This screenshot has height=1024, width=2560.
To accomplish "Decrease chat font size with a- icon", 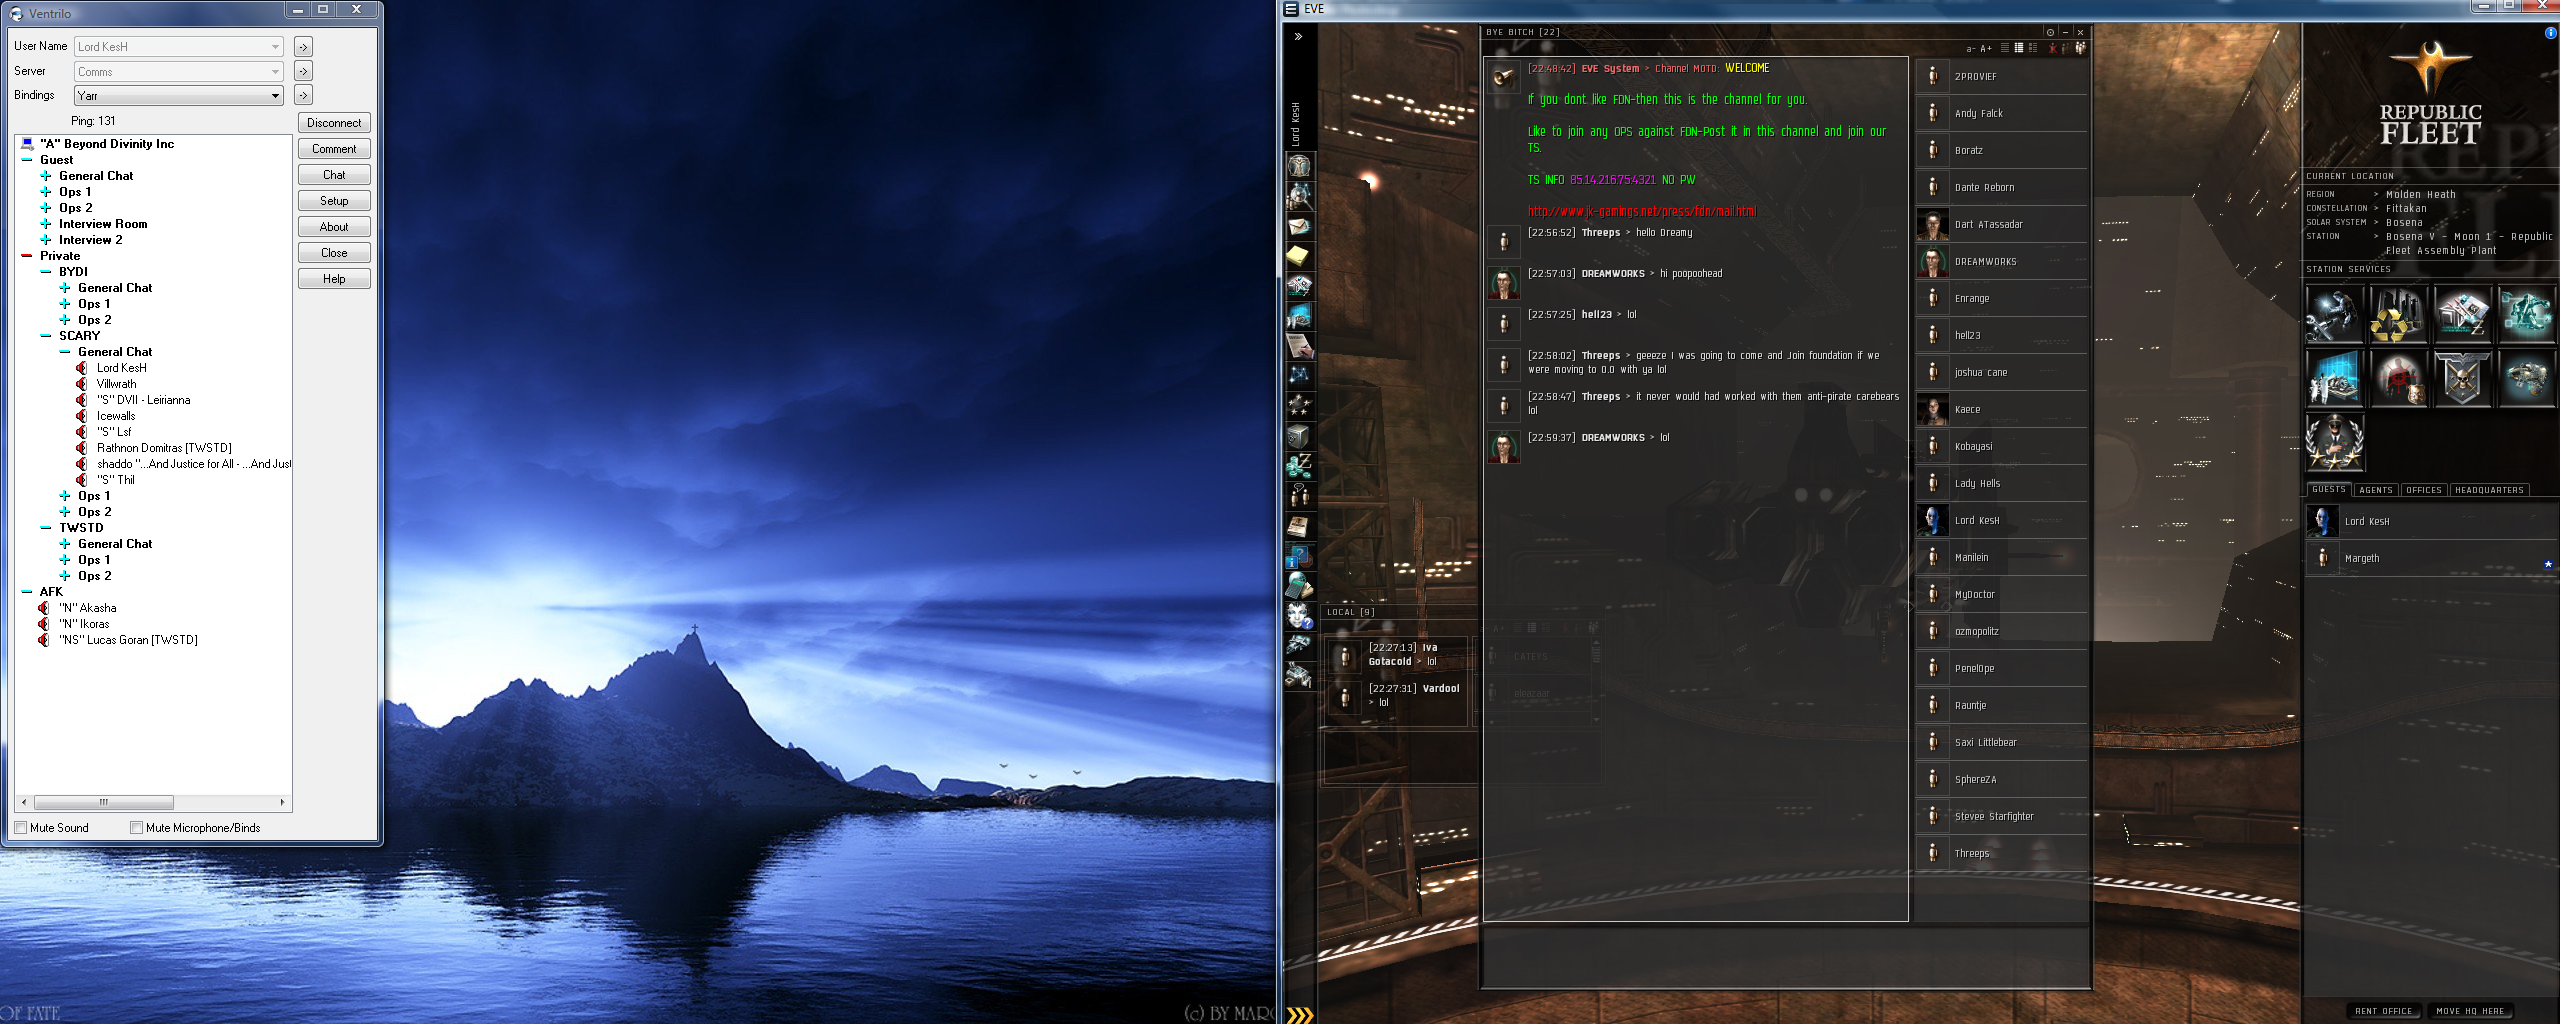I will 1971,48.
